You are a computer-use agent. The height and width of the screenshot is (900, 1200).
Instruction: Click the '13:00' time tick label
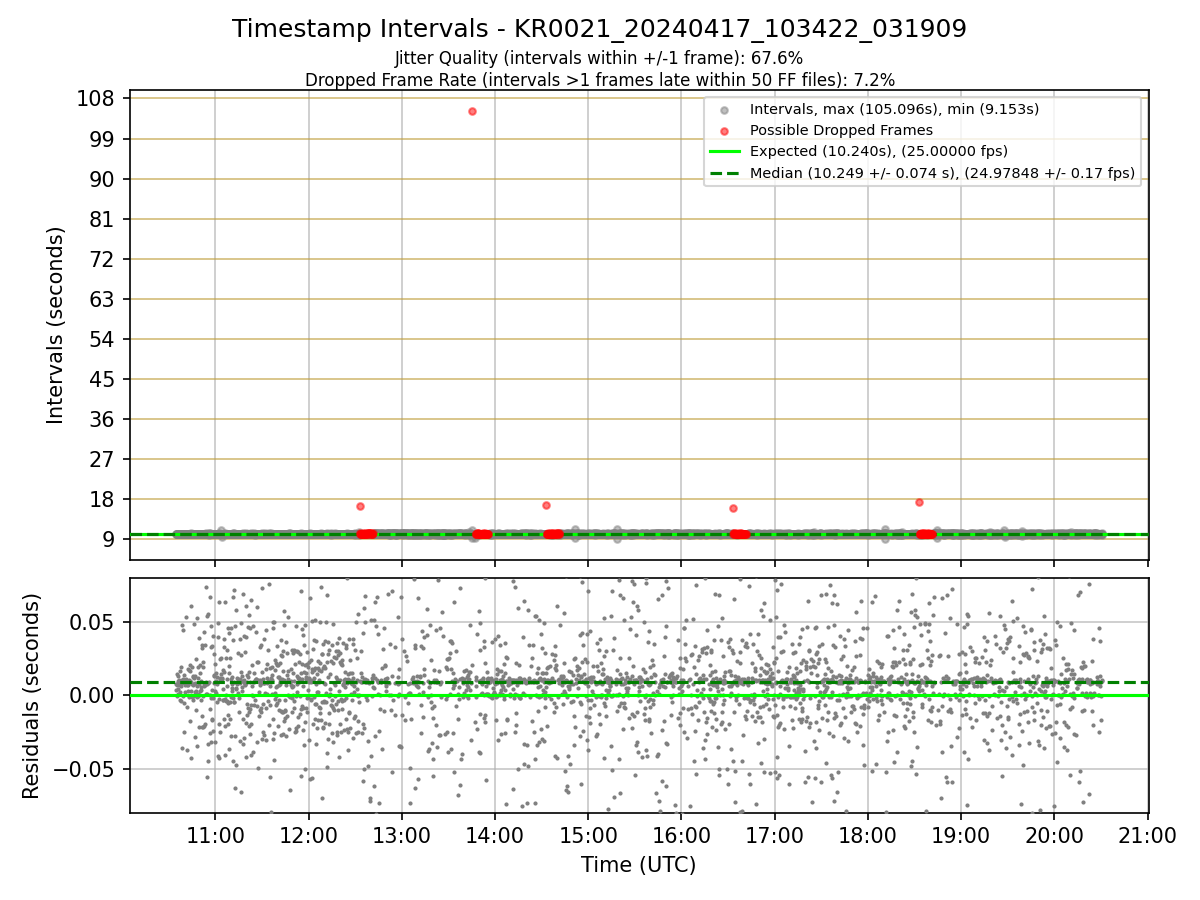click(401, 838)
